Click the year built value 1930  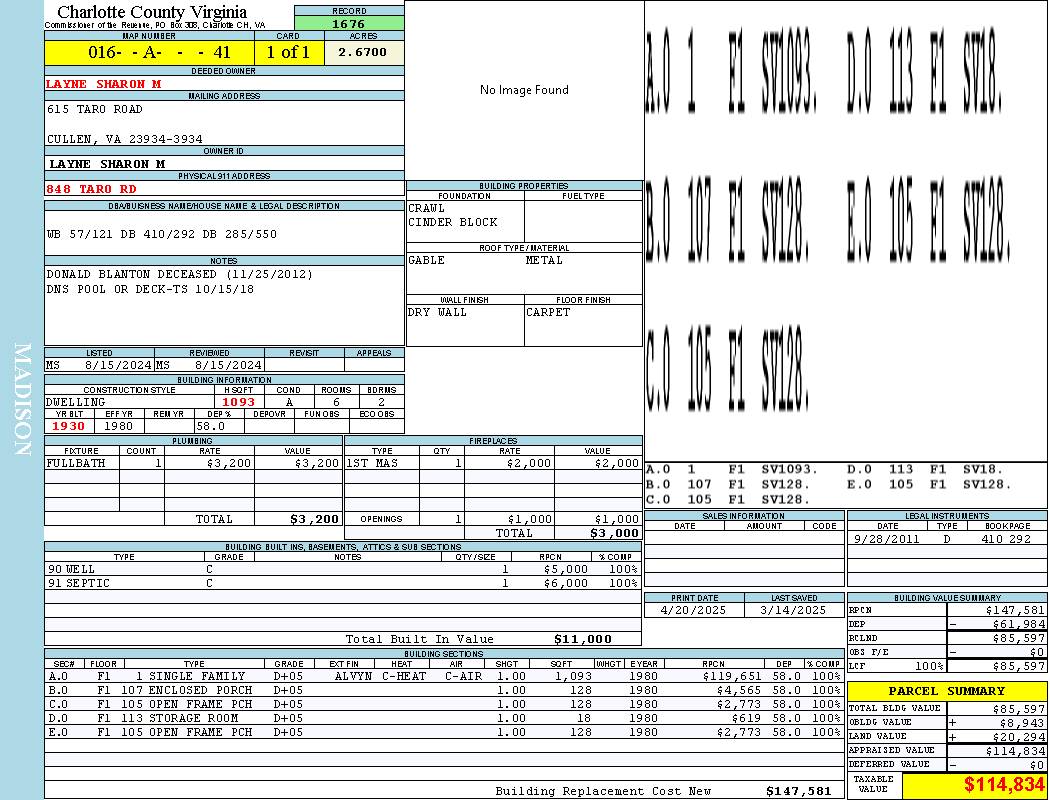pyautogui.click(x=69, y=426)
